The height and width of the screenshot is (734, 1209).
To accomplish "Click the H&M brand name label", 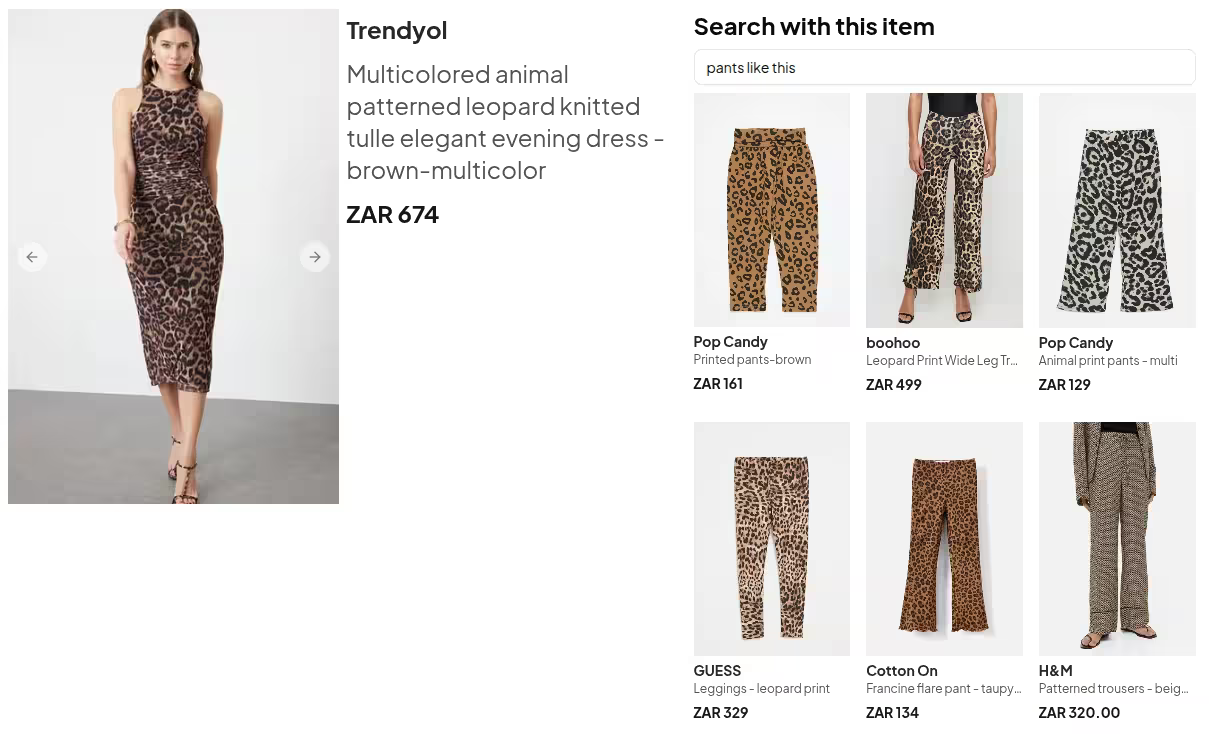I will [1055, 670].
